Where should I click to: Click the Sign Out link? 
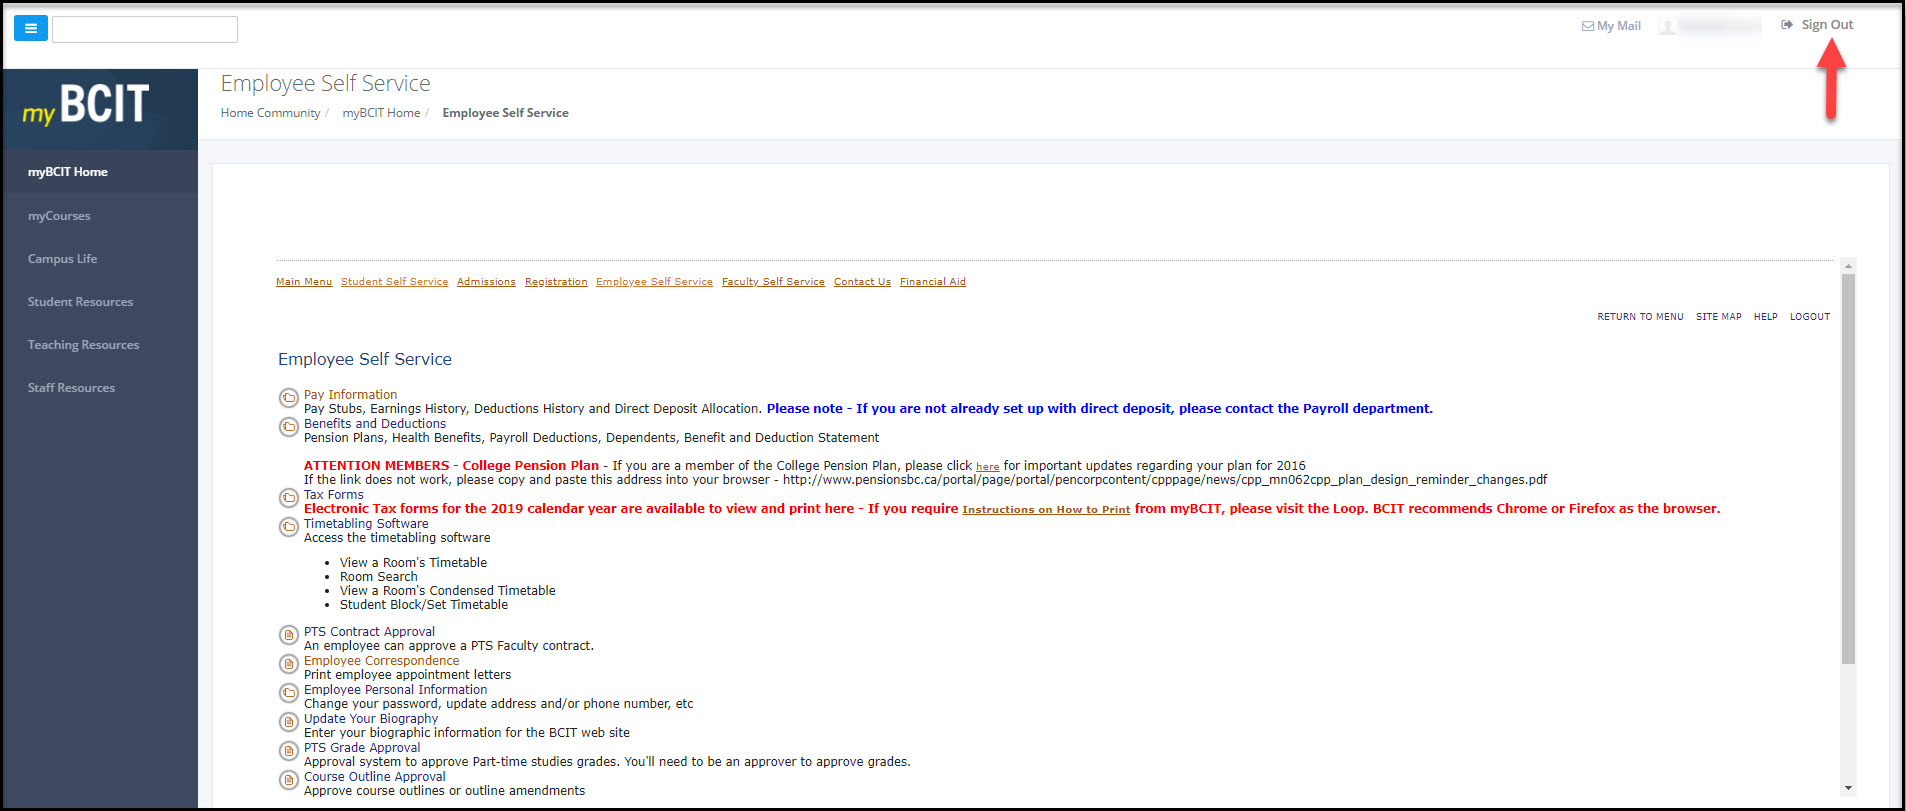pos(1827,25)
